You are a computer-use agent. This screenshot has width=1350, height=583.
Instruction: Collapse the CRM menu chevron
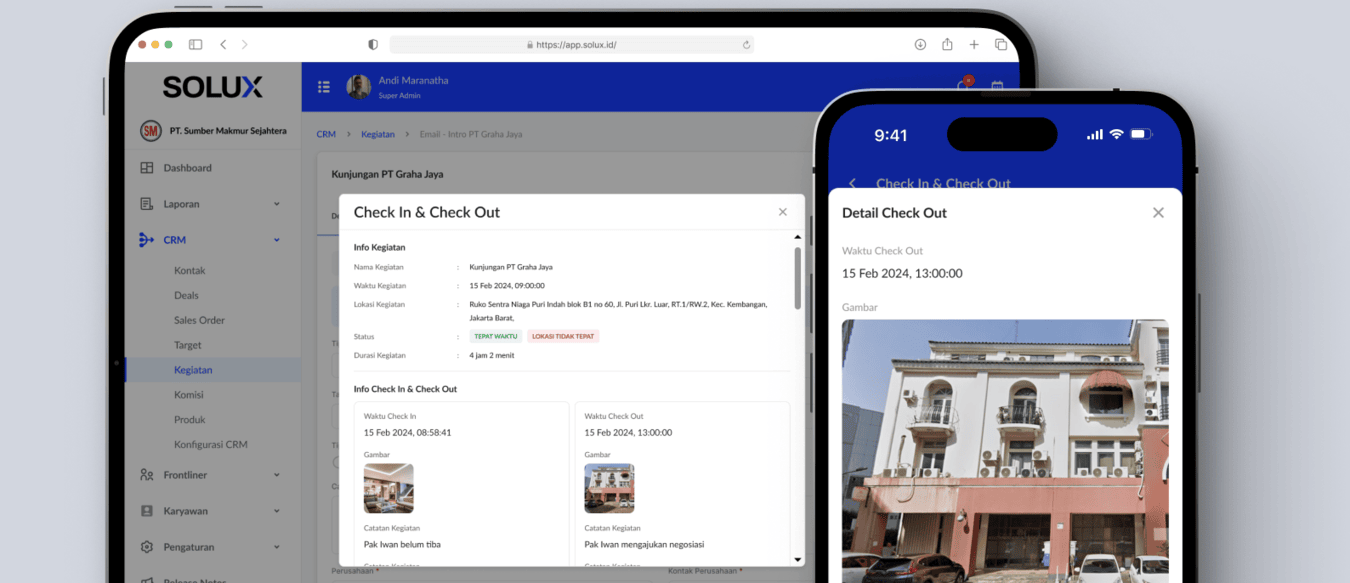tap(277, 240)
